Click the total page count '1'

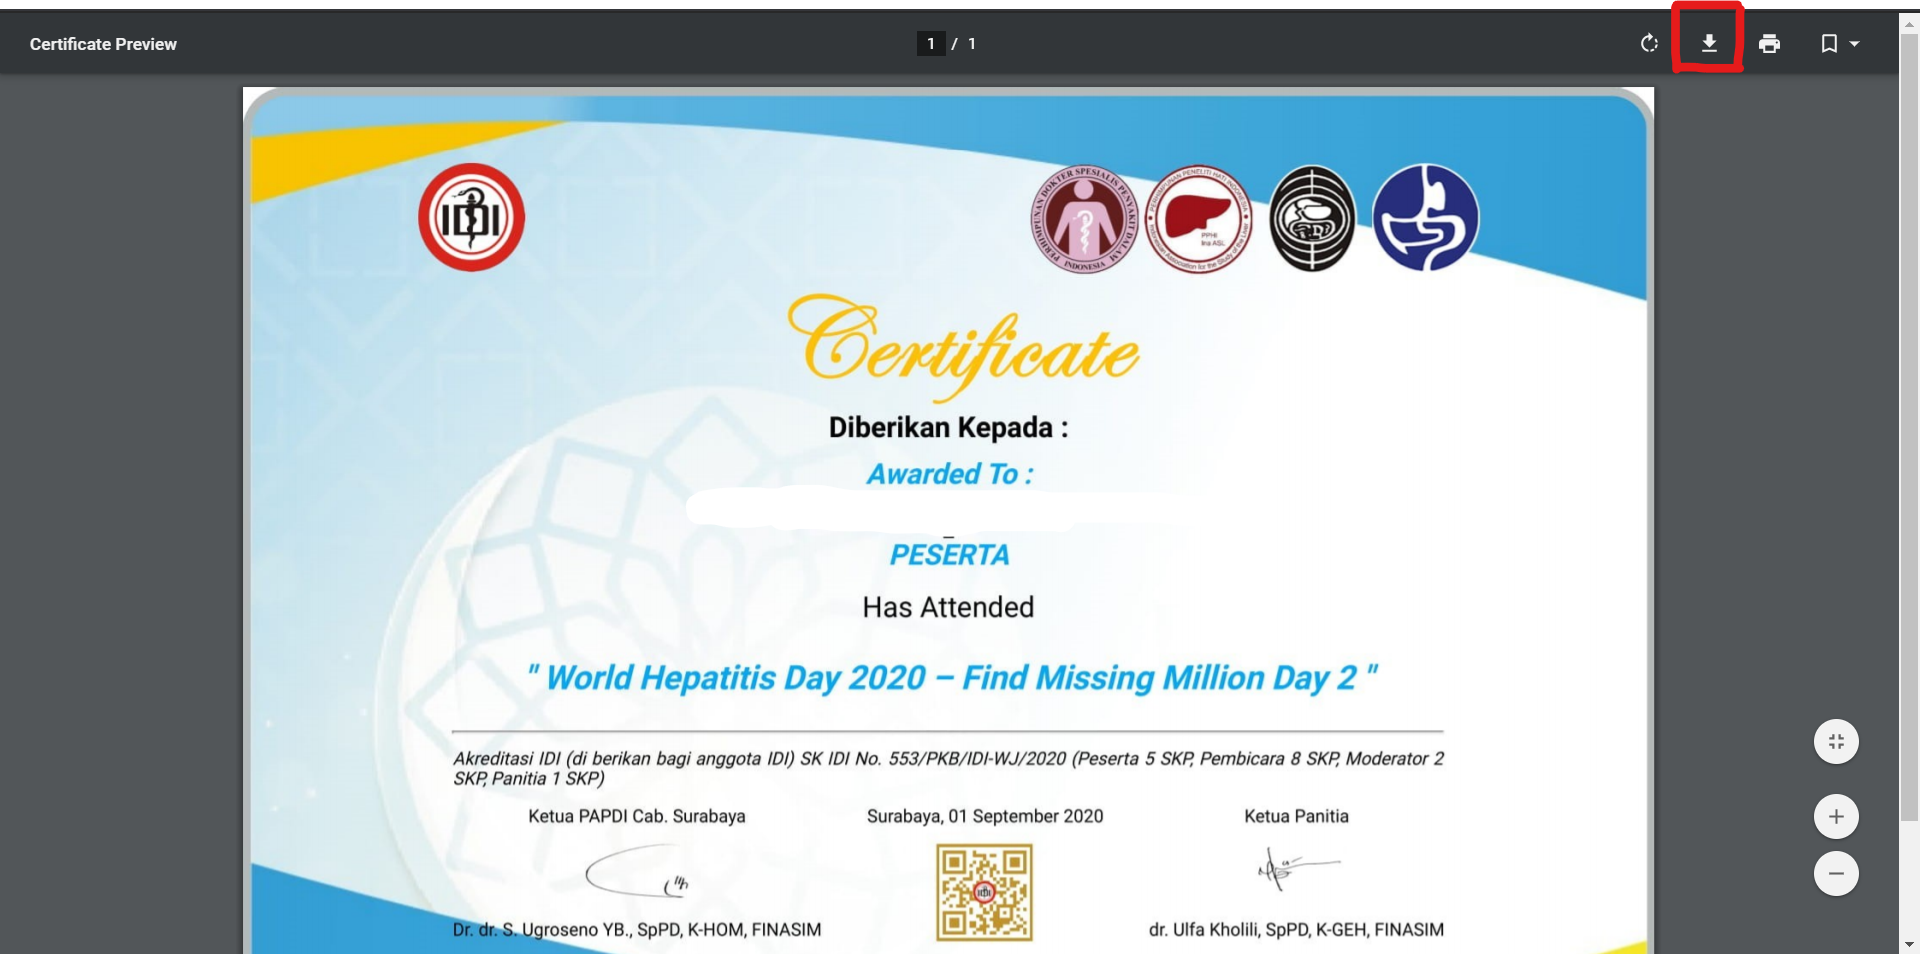coord(972,44)
